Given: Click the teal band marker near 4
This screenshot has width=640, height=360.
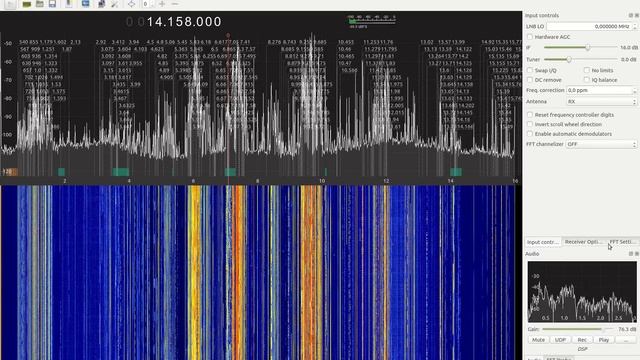Looking at the screenshot, I should [121, 172].
